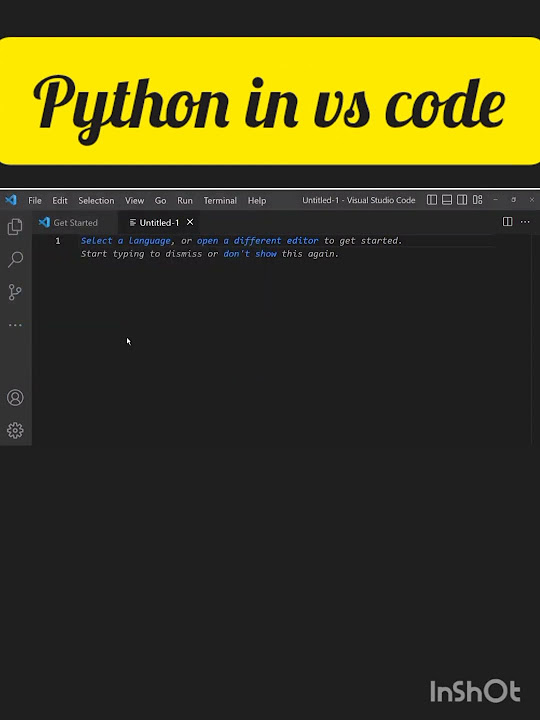
Task: Close the Visual Studio Code window
Action: pos(532,200)
